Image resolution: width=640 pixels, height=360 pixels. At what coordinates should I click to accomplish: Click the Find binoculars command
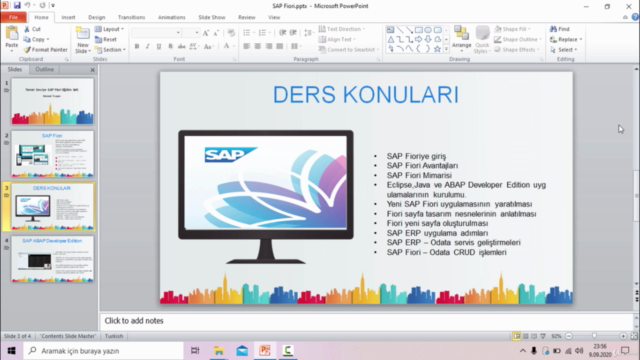560,29
